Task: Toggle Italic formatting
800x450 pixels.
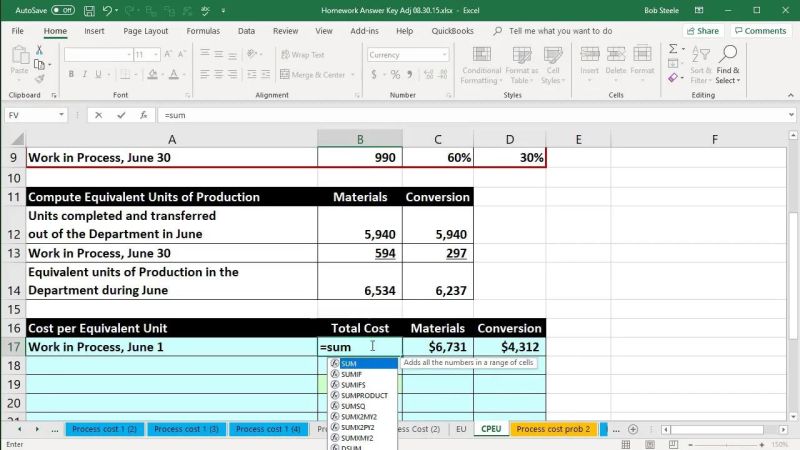Action: pyautogui.click(x=85, y=74)
